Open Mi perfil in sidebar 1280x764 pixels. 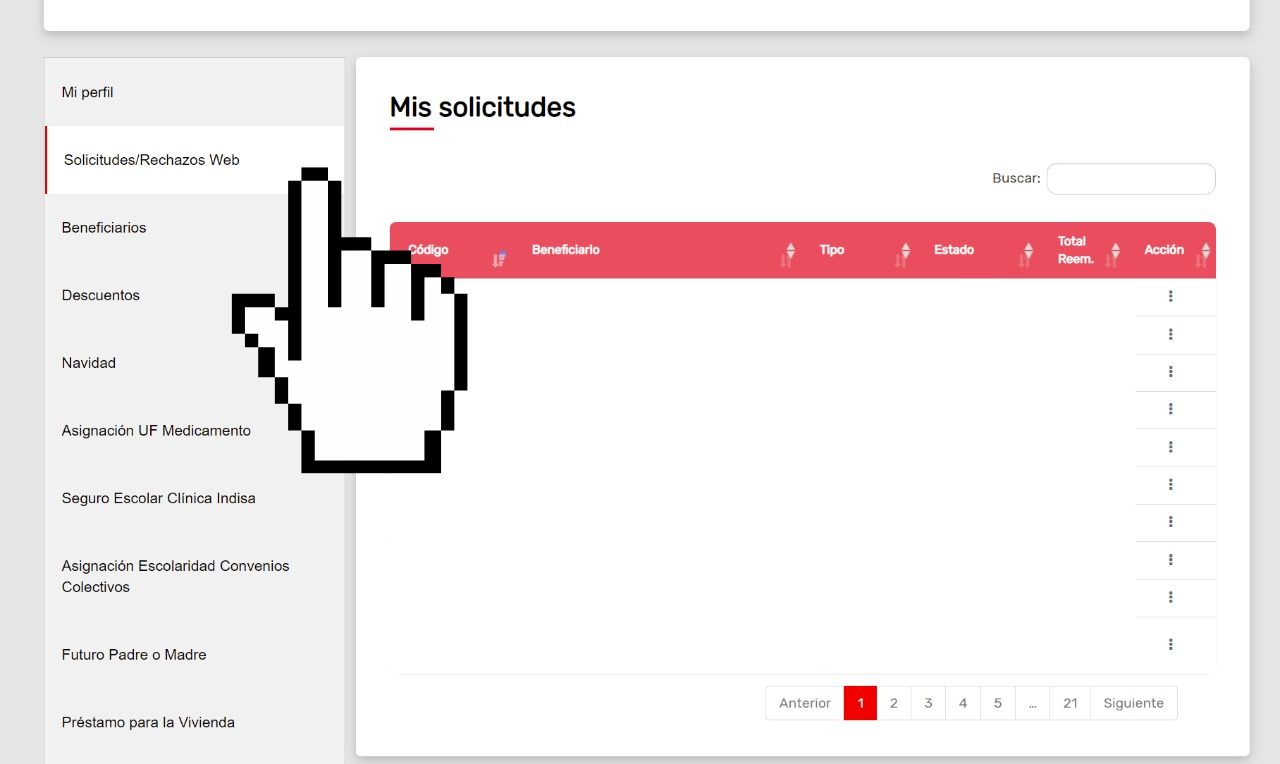coord(88,92)
